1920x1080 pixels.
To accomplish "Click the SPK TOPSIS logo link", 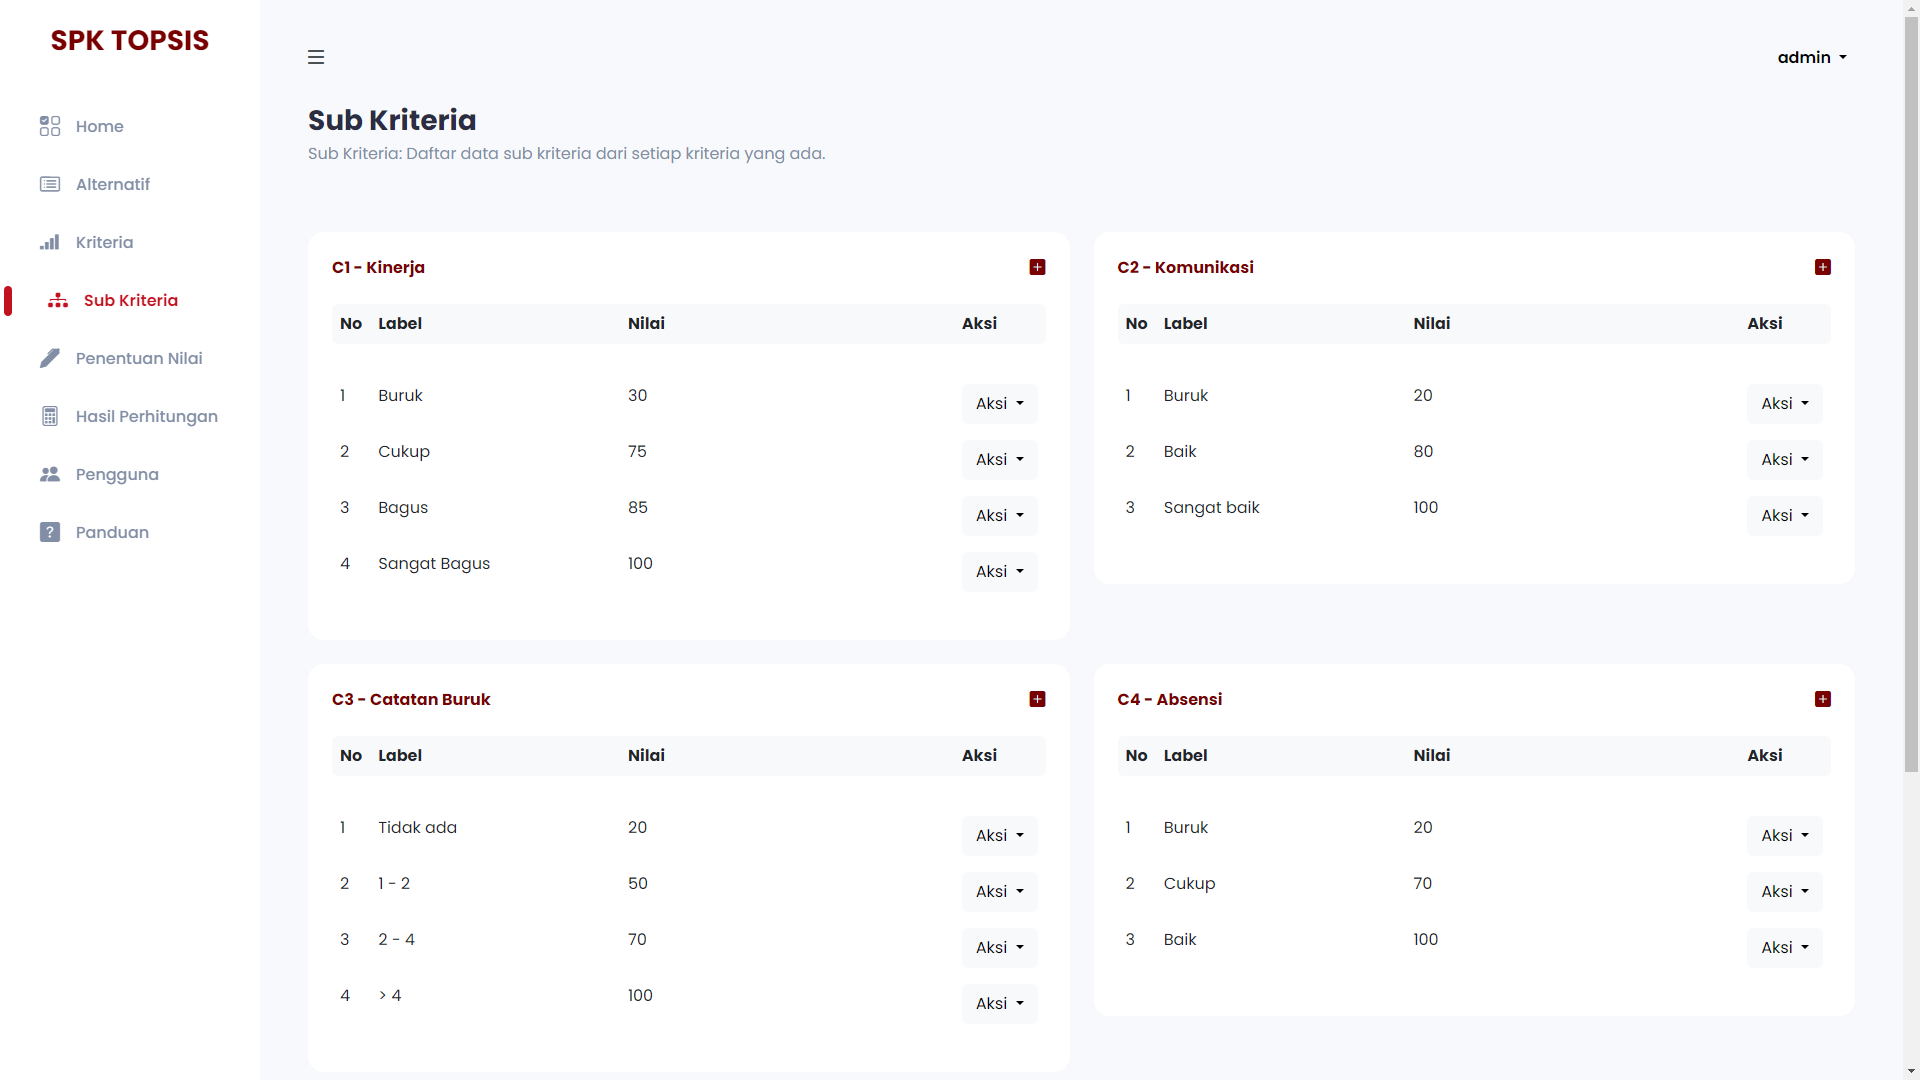I will [x=130, y=40].
